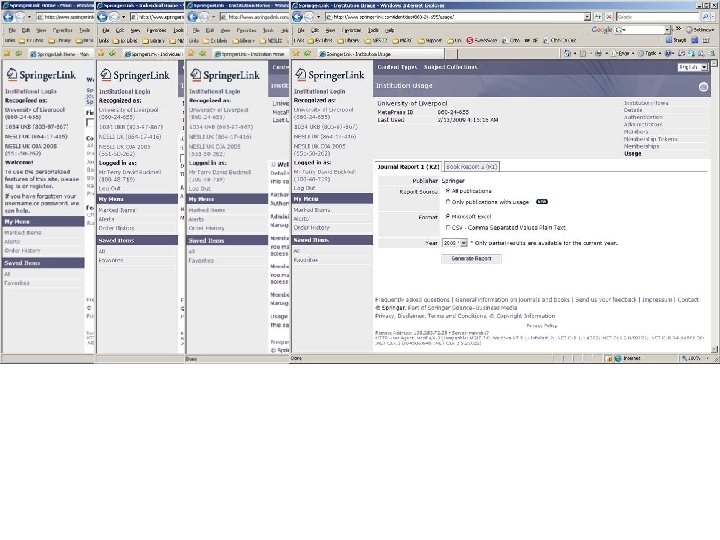The image size is (720, 540).
Task: Open the Ex Libris links folder in the rightmost window
Action: [321, 40]
